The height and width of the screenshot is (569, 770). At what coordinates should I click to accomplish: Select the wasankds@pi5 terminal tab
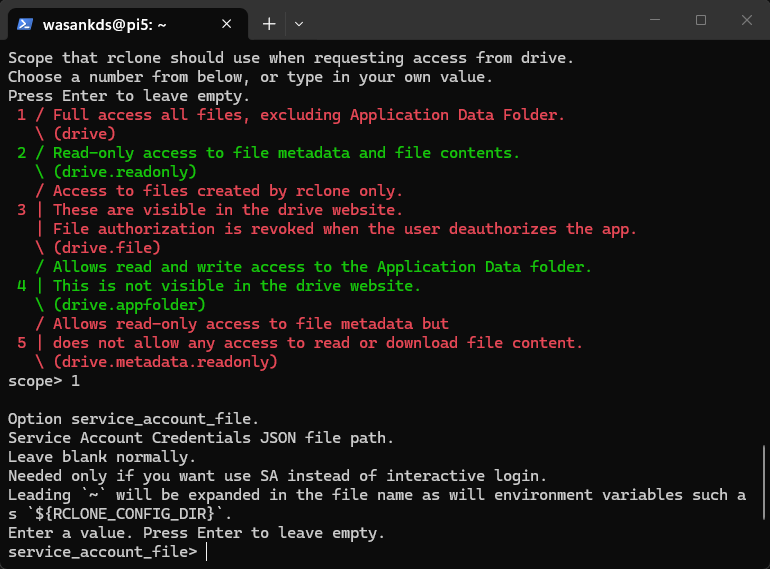(128, 24)
